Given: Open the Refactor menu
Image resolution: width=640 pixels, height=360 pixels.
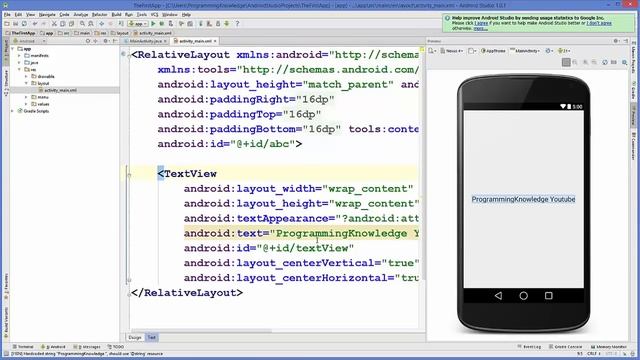Looking at the screenshot, I should pos(99,15).
